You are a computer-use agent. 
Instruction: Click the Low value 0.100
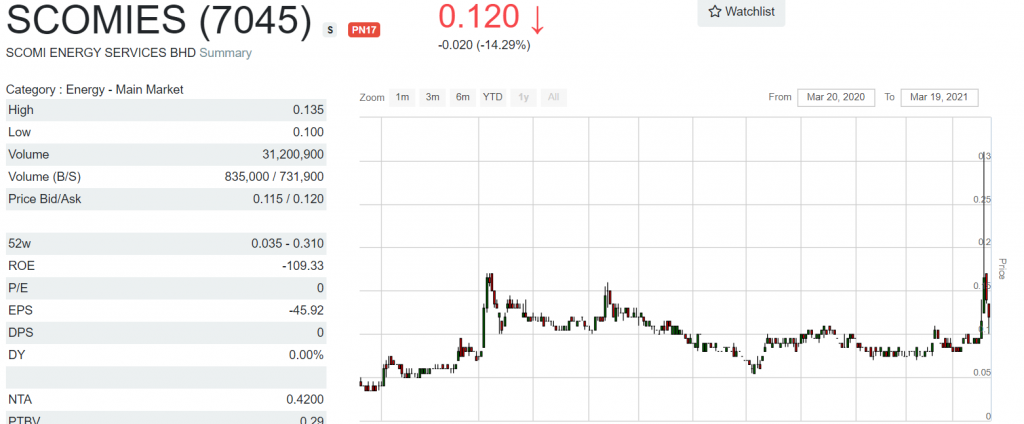308,132
